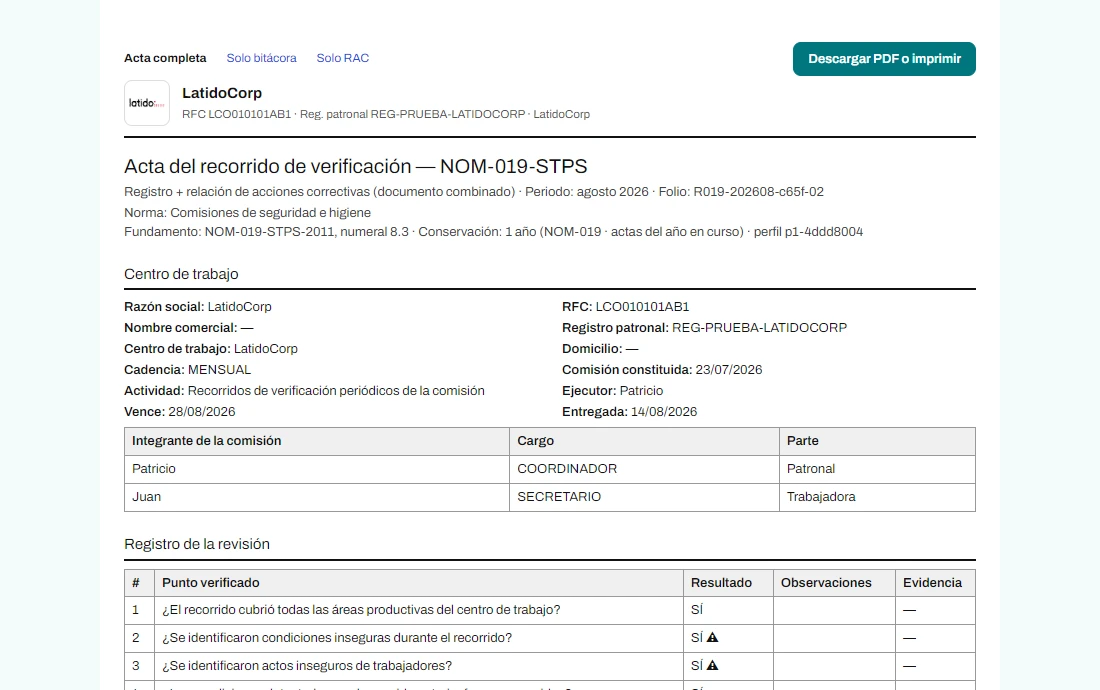
Task: Click the Nombre comercial field
Action: [x=189, y=327]
